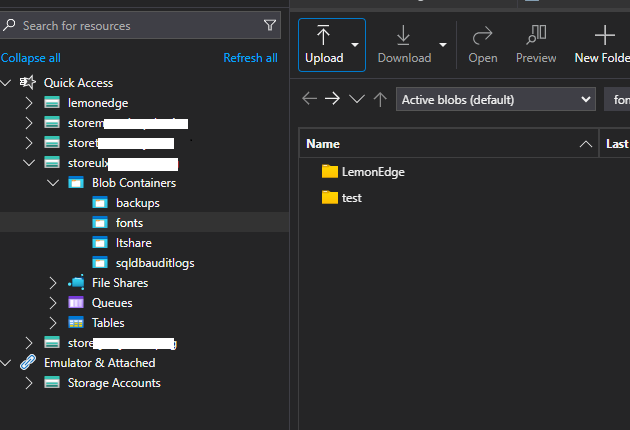Image resolution: width=630 pixels, height=430 pixels.
Task: Expand the storem storage account
Action: (x=29, y=123)
